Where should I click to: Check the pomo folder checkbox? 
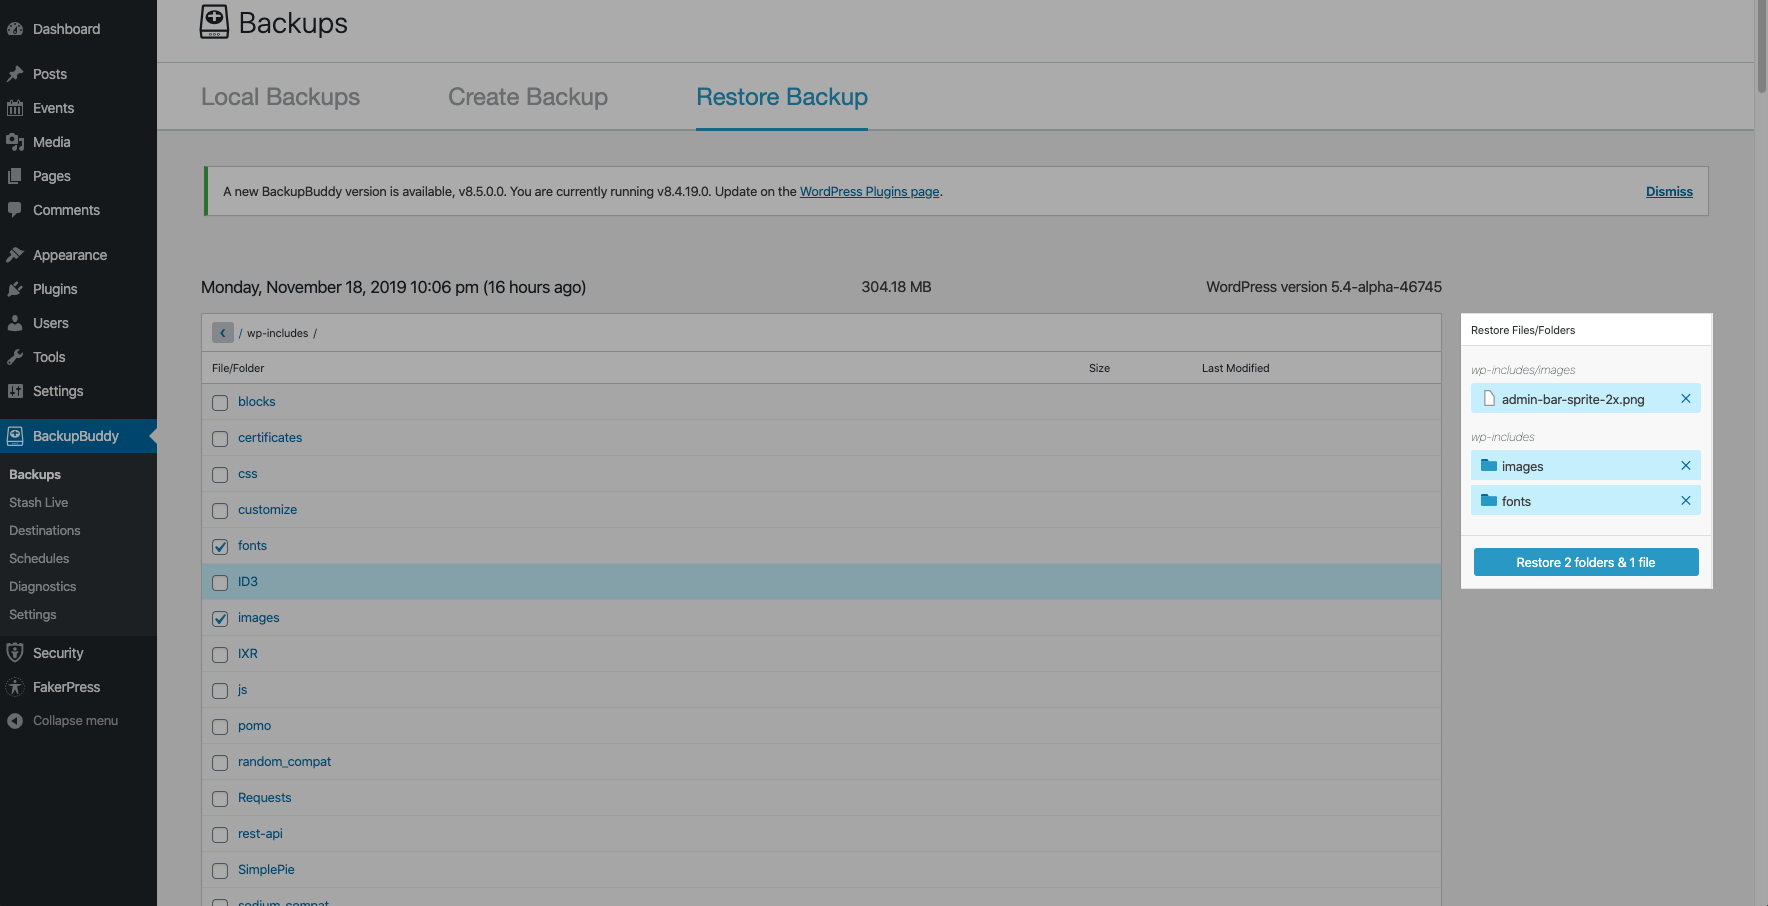(220, 727)
